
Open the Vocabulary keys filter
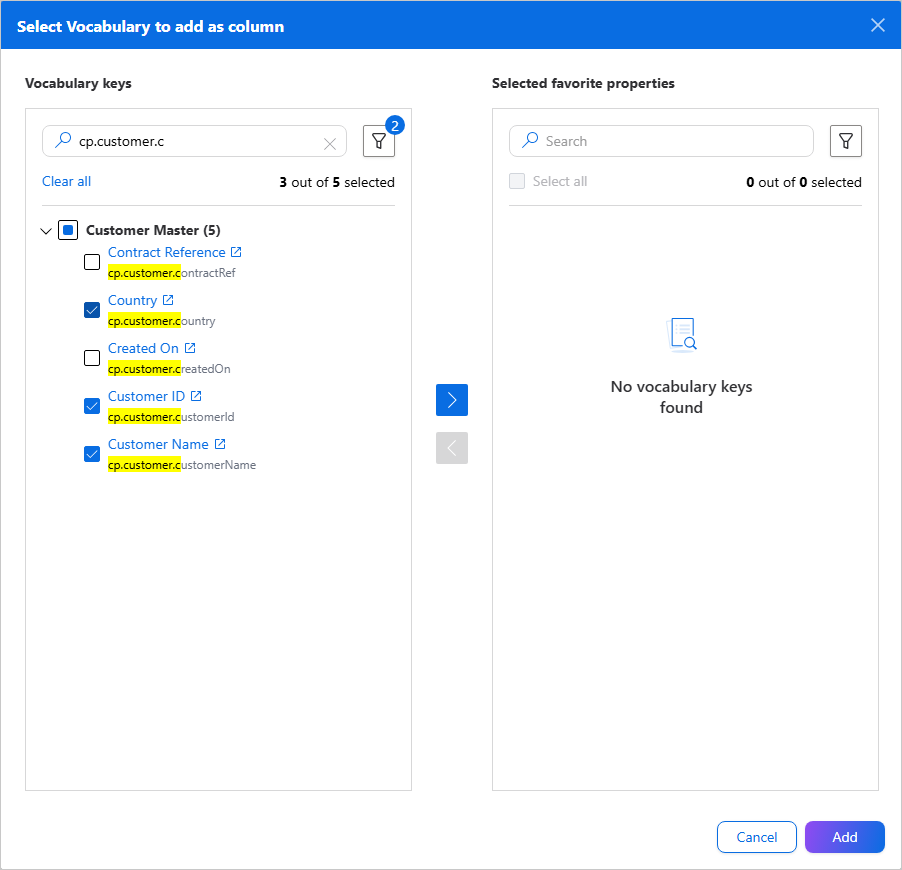pyautogui.click(x=379, y=141)
